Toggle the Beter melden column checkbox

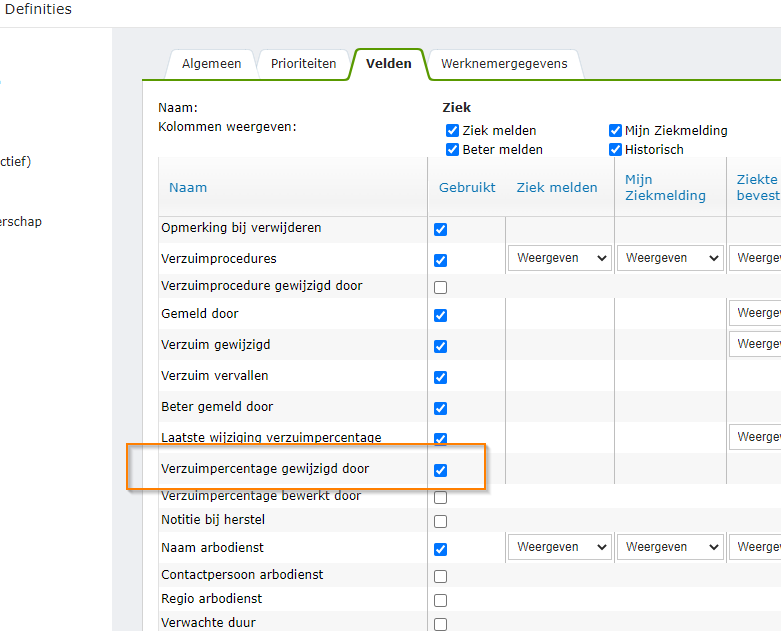tap(453, 150)
